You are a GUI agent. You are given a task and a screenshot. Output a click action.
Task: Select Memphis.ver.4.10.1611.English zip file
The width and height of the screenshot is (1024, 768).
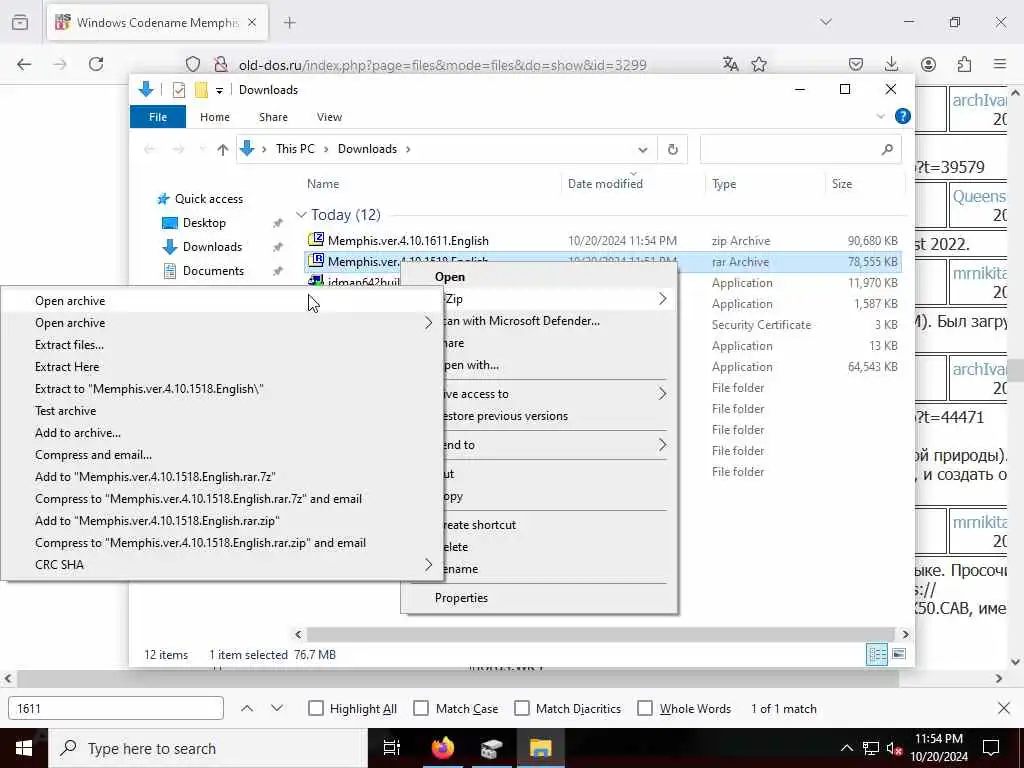408,240
